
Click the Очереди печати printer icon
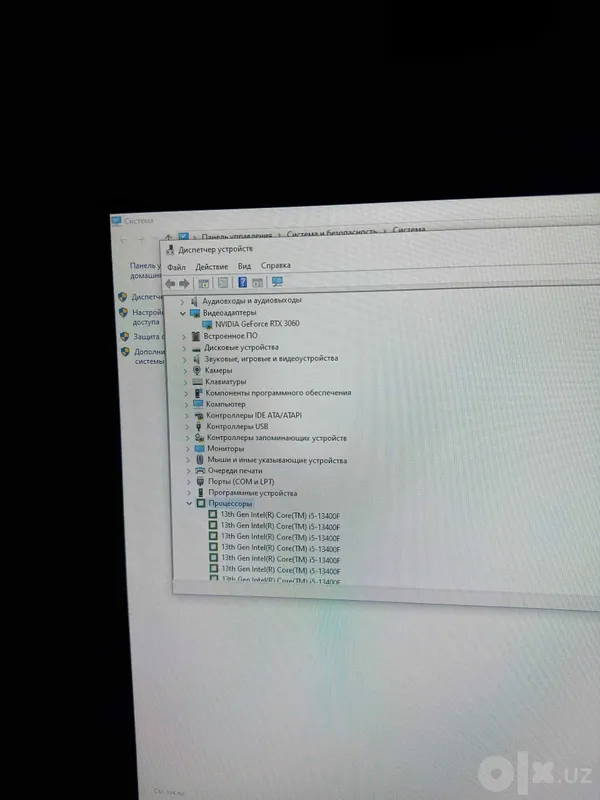pos(200,471)
